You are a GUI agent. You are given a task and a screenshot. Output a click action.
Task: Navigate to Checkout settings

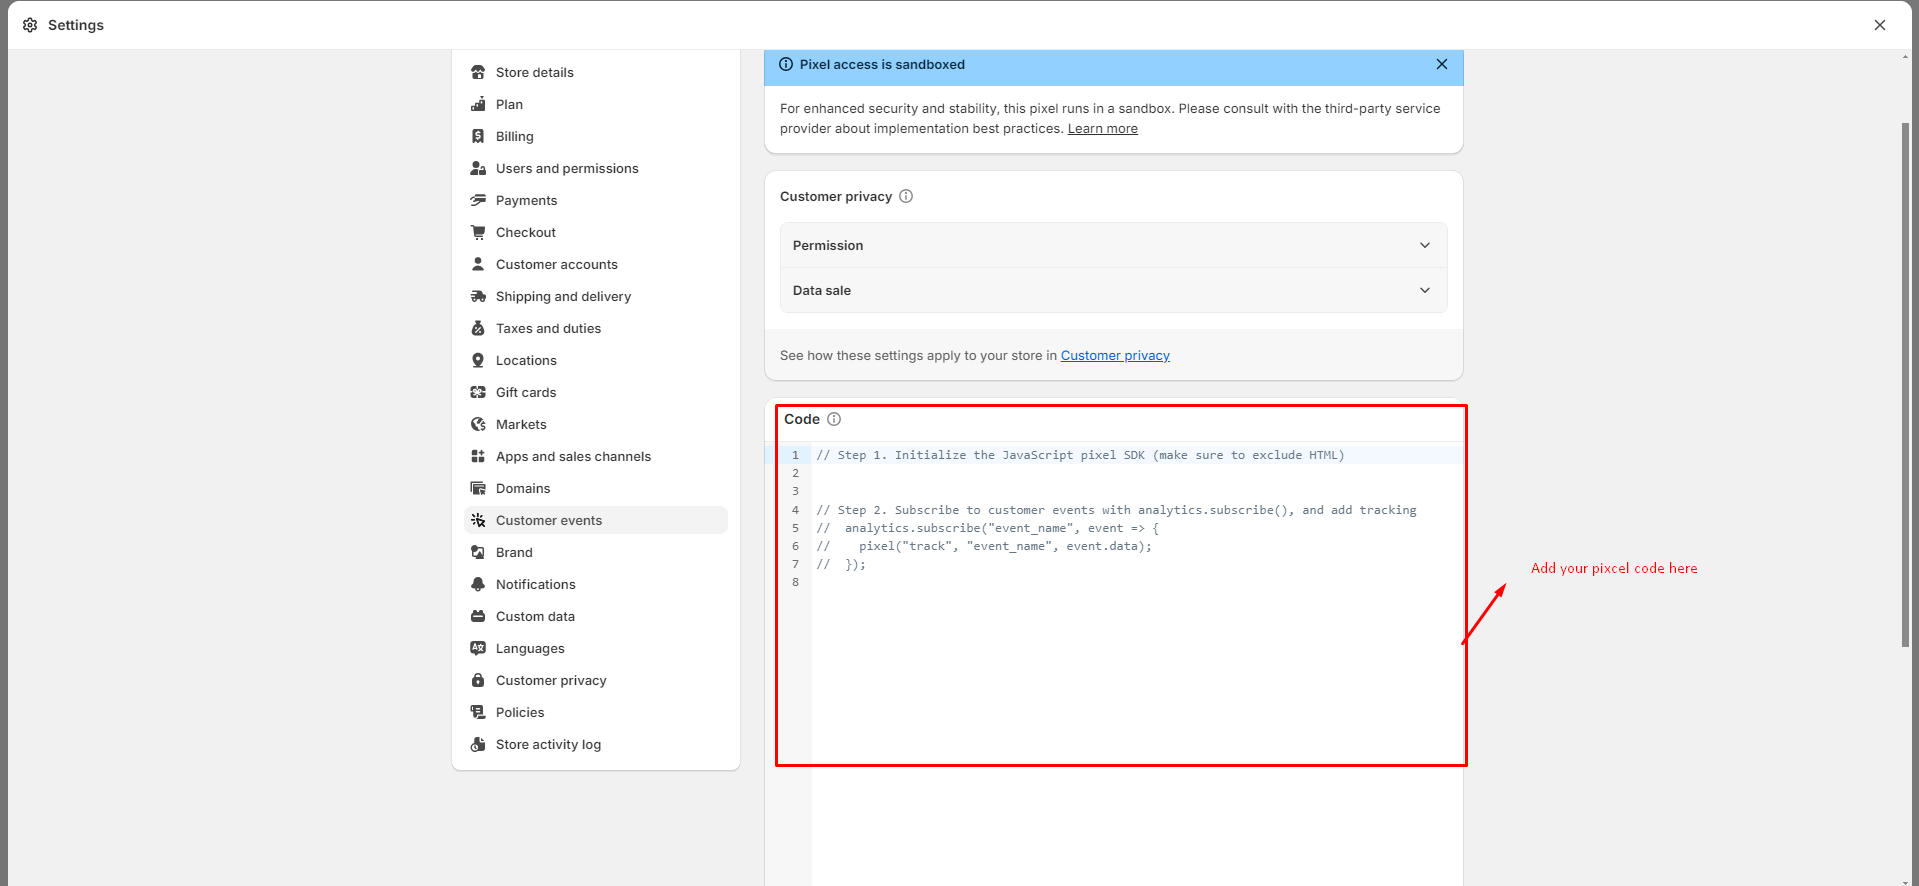(596, 232)
